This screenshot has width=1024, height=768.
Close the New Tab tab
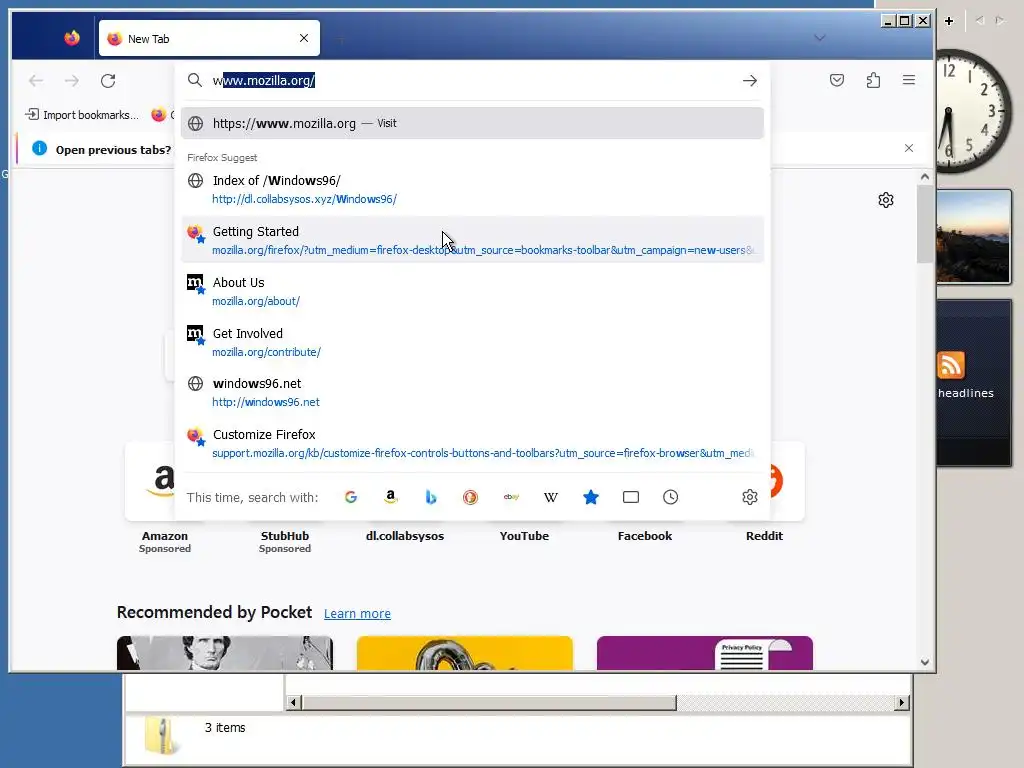coord(304,38)
